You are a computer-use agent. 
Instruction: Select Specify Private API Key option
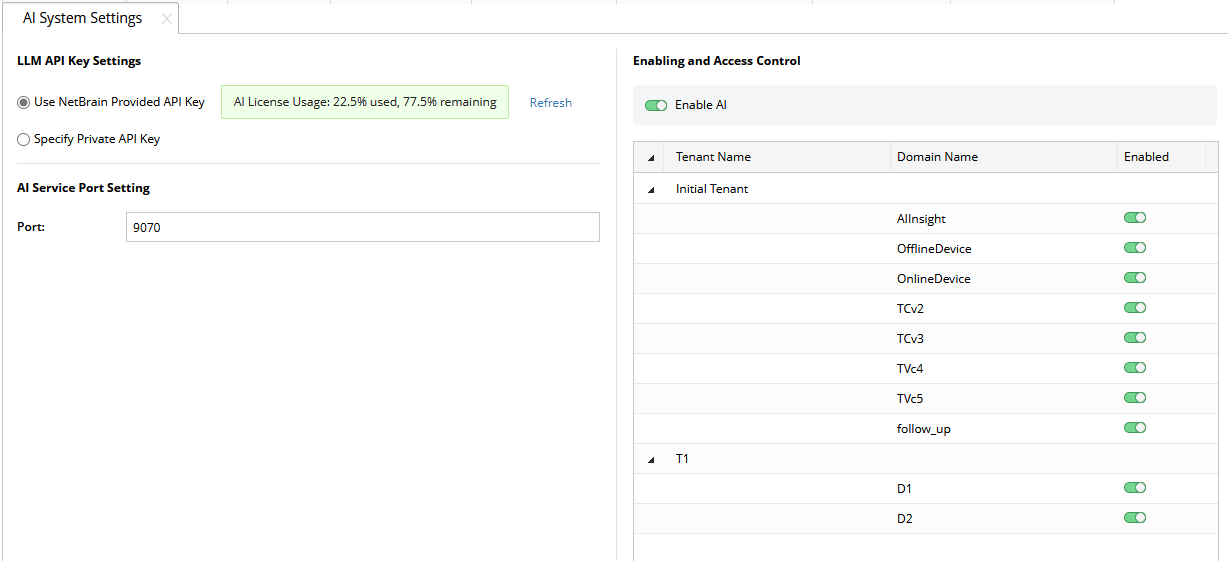click(24, 140)
